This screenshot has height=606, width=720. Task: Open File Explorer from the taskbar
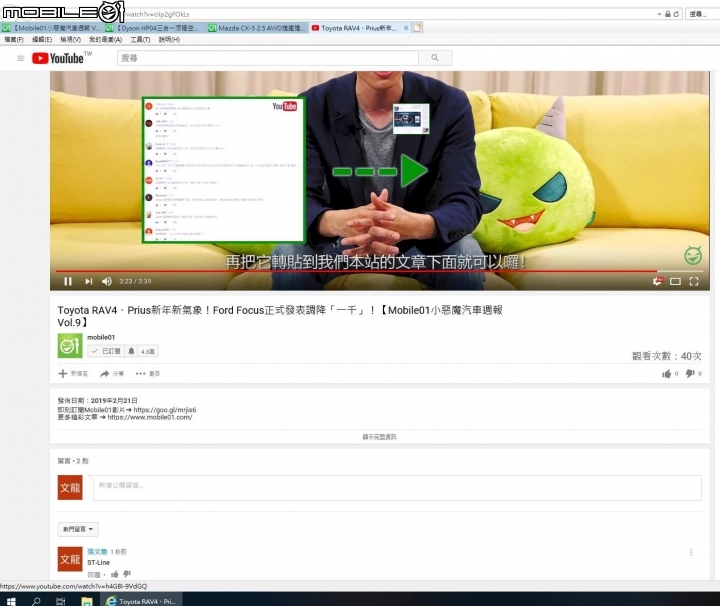86,601
